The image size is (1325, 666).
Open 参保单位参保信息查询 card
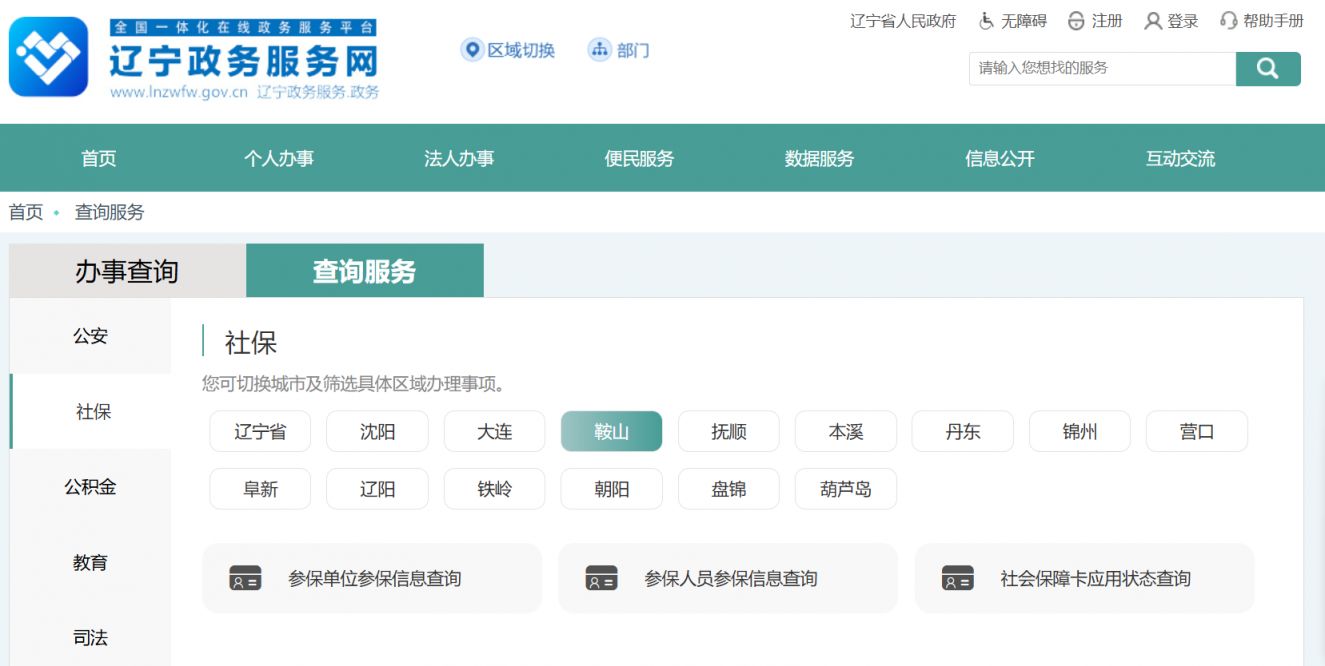point(372,578)
